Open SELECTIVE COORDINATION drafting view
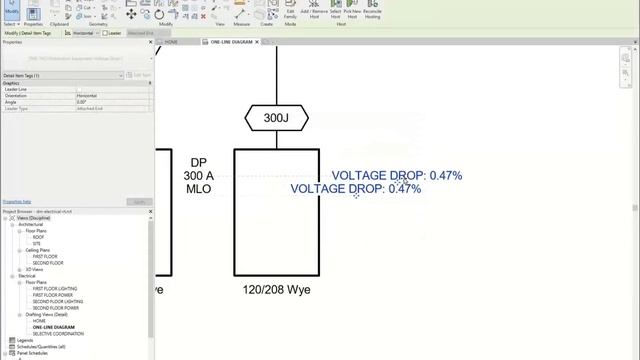 58,334
